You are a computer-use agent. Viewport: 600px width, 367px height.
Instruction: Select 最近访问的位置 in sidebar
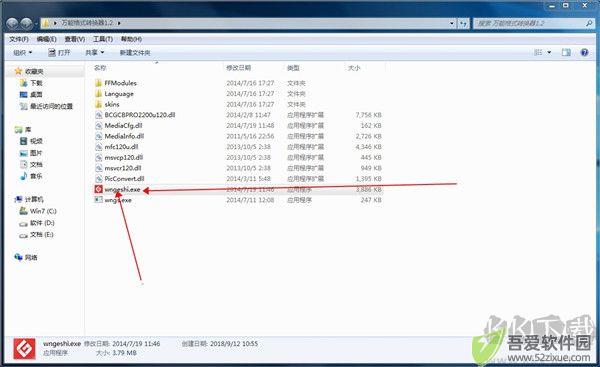(x=51, y=106)
